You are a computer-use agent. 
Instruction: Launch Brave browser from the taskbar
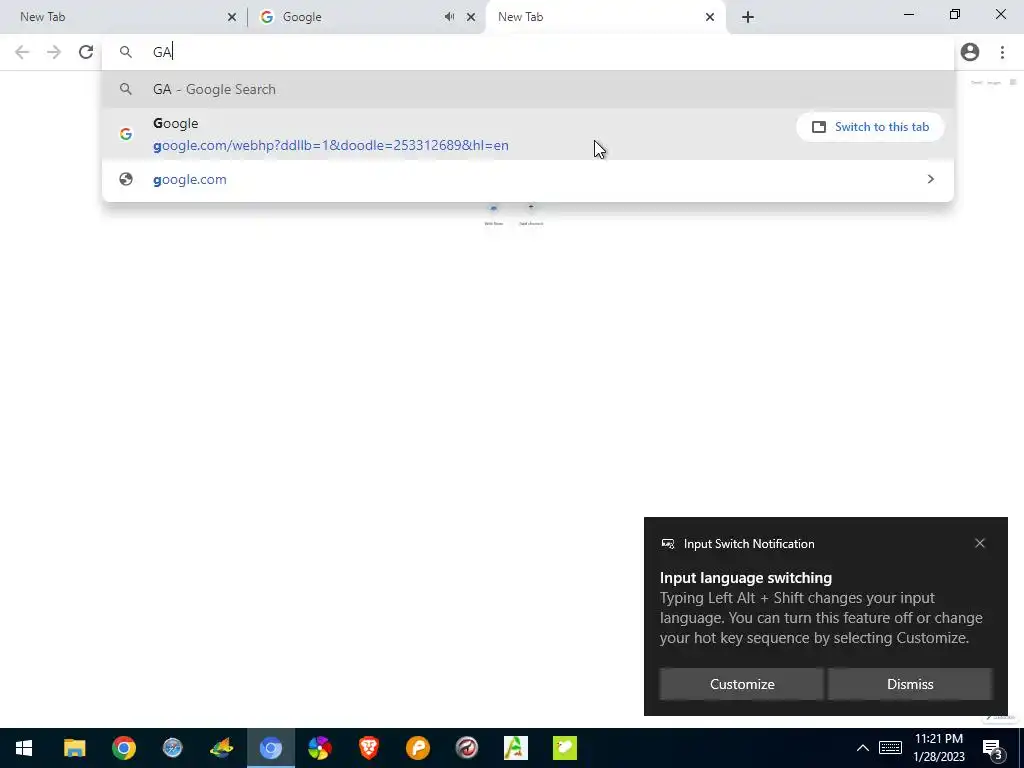[368, 748]
